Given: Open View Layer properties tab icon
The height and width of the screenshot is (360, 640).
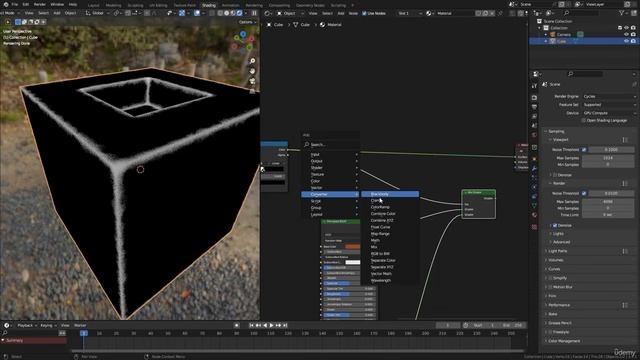Looking at the screenshot, I should (535, 116).
